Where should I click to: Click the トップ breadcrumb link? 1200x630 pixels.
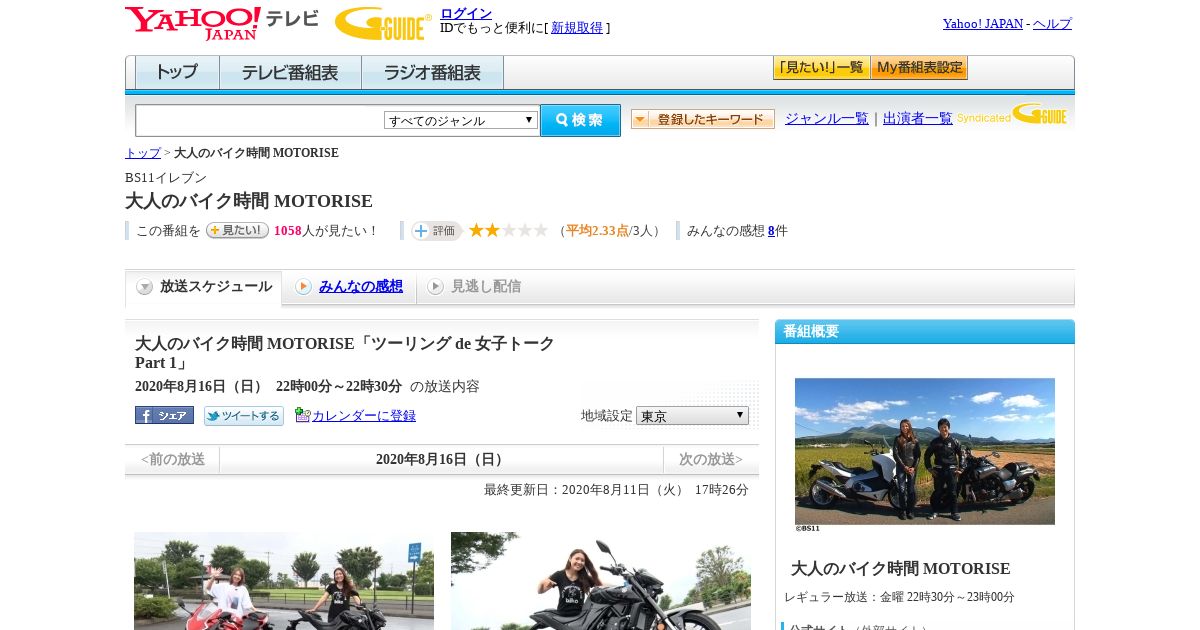click(143, 153)
